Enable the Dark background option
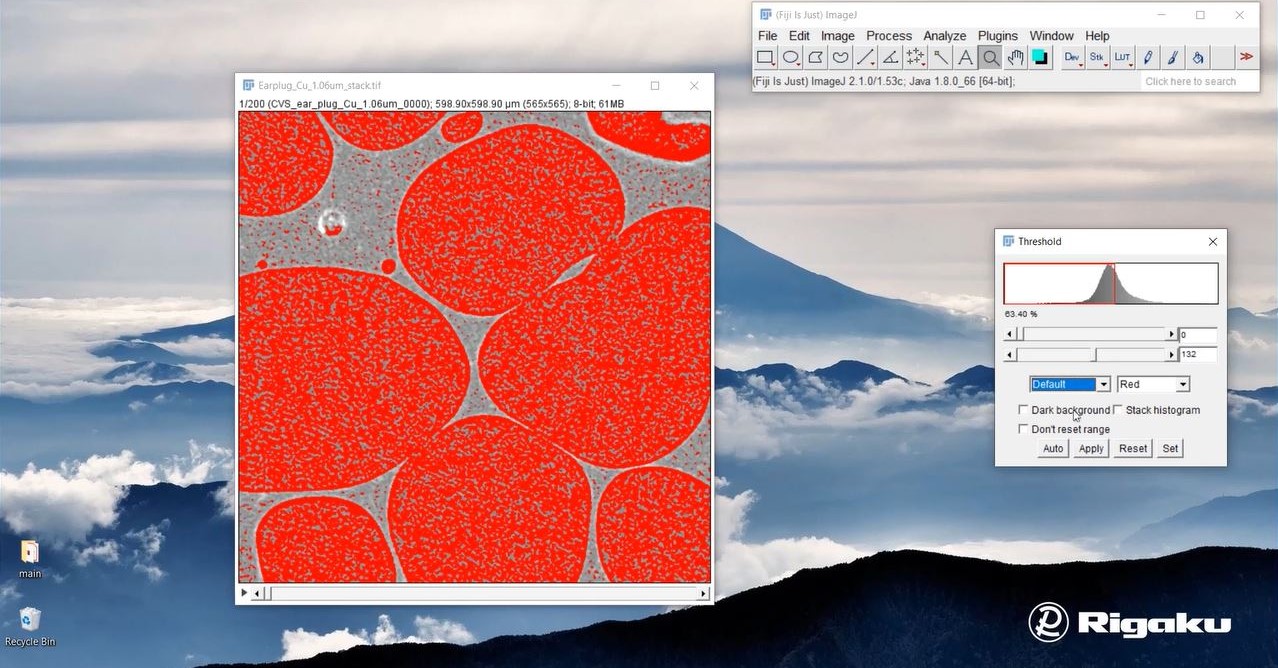The height and width of the screenshot is (668, 1278). 1023,410
